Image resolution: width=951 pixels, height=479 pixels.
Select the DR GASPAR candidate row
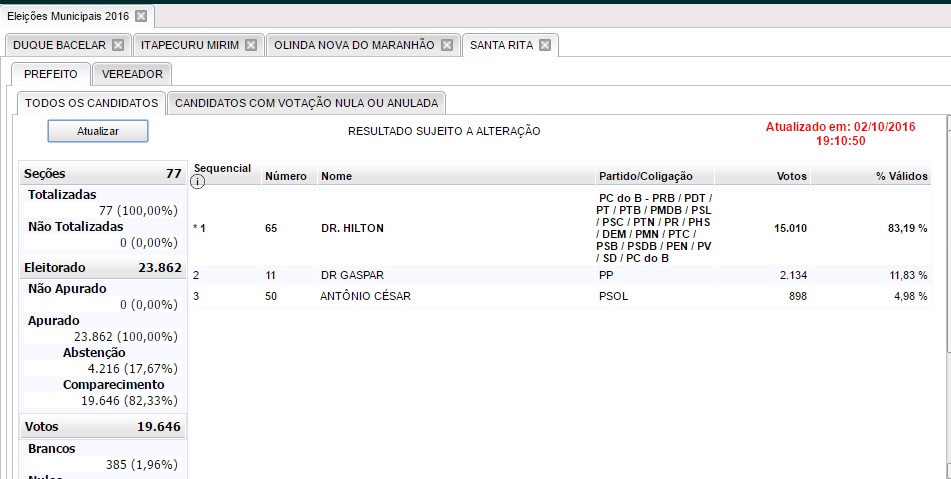[351, 275]
